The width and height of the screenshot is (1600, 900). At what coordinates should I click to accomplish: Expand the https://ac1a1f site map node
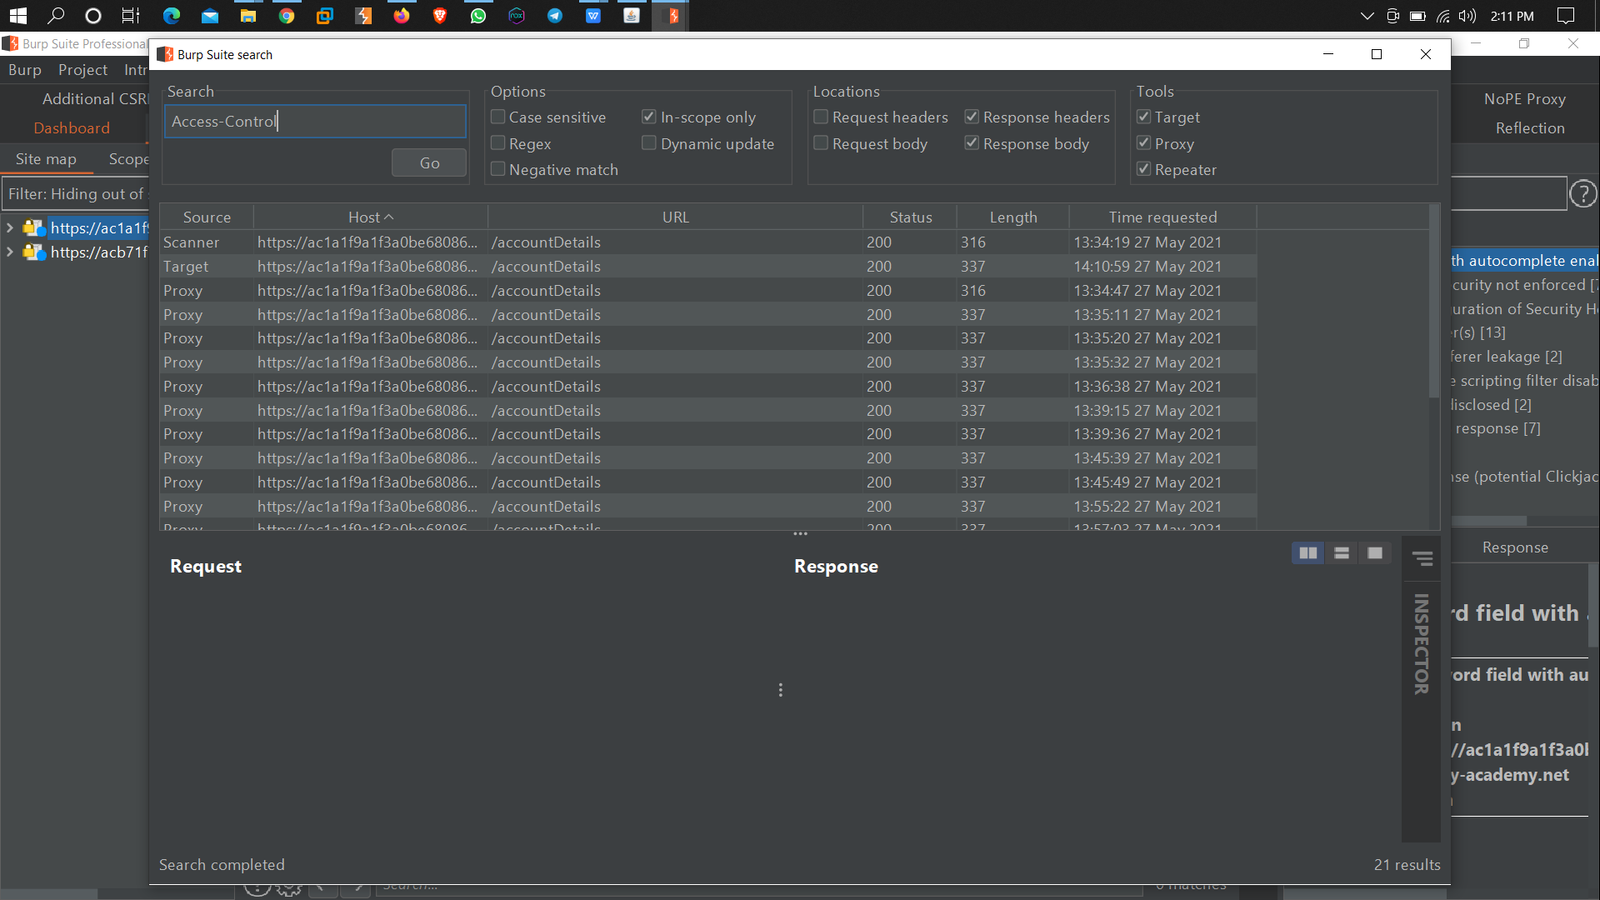[10, 228]
